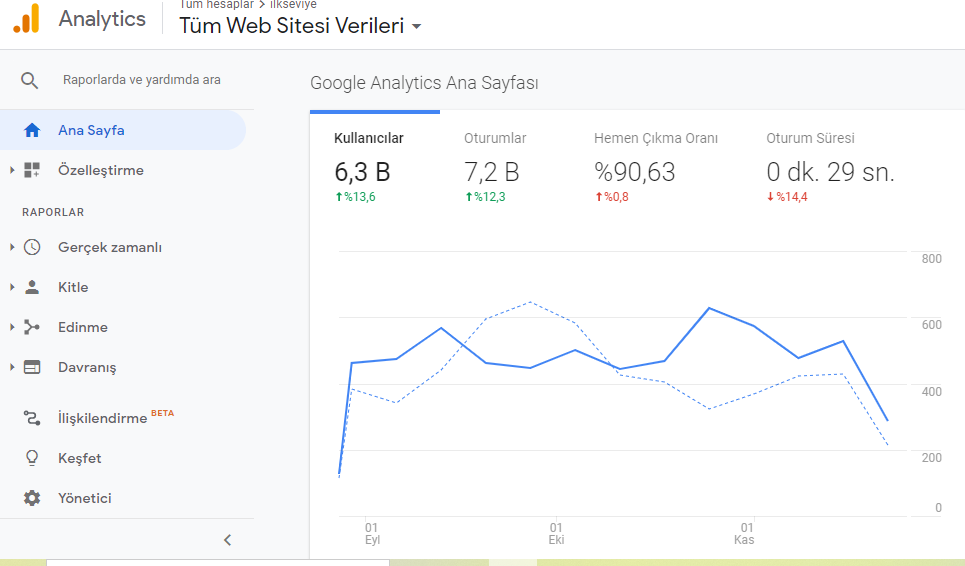Viewport: 965px width, 566px height.
Task: Click the Kitle person icon
Action: [x=32, y=287]
